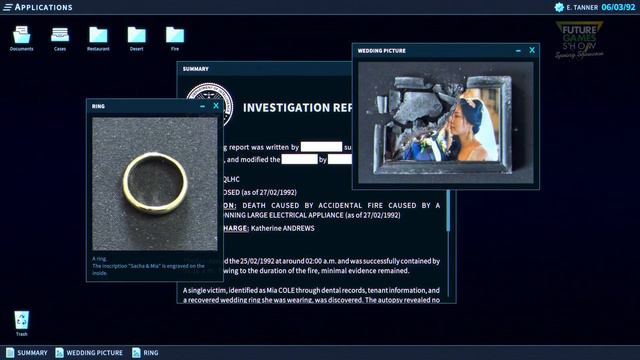Image resolution: width=640 pixels, height=360 pixels.
Task: Open the Applications menu
Action: pyautogui.click(x=38, y=7)
